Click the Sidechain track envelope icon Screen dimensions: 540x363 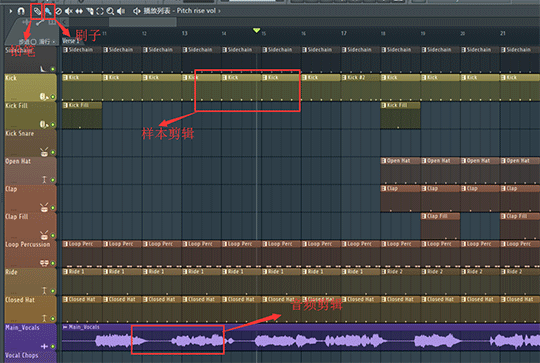[x=43, y=69]
